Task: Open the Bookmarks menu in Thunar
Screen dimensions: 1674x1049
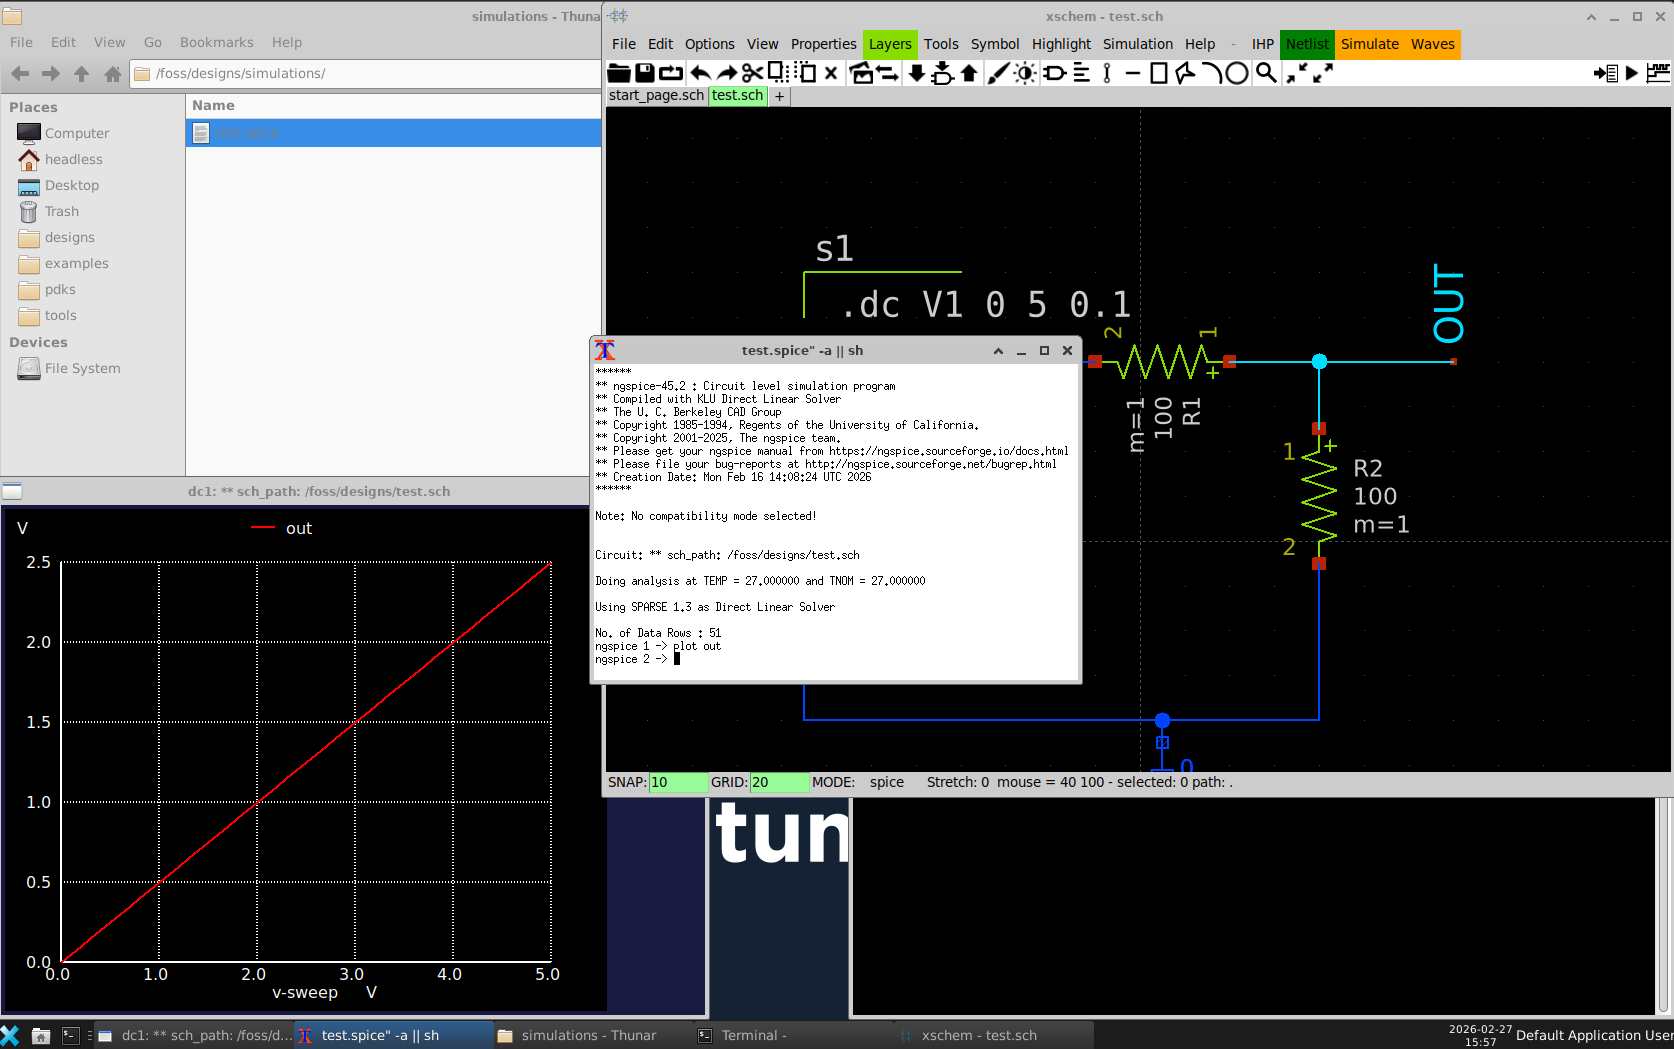Action: [216, 42]
